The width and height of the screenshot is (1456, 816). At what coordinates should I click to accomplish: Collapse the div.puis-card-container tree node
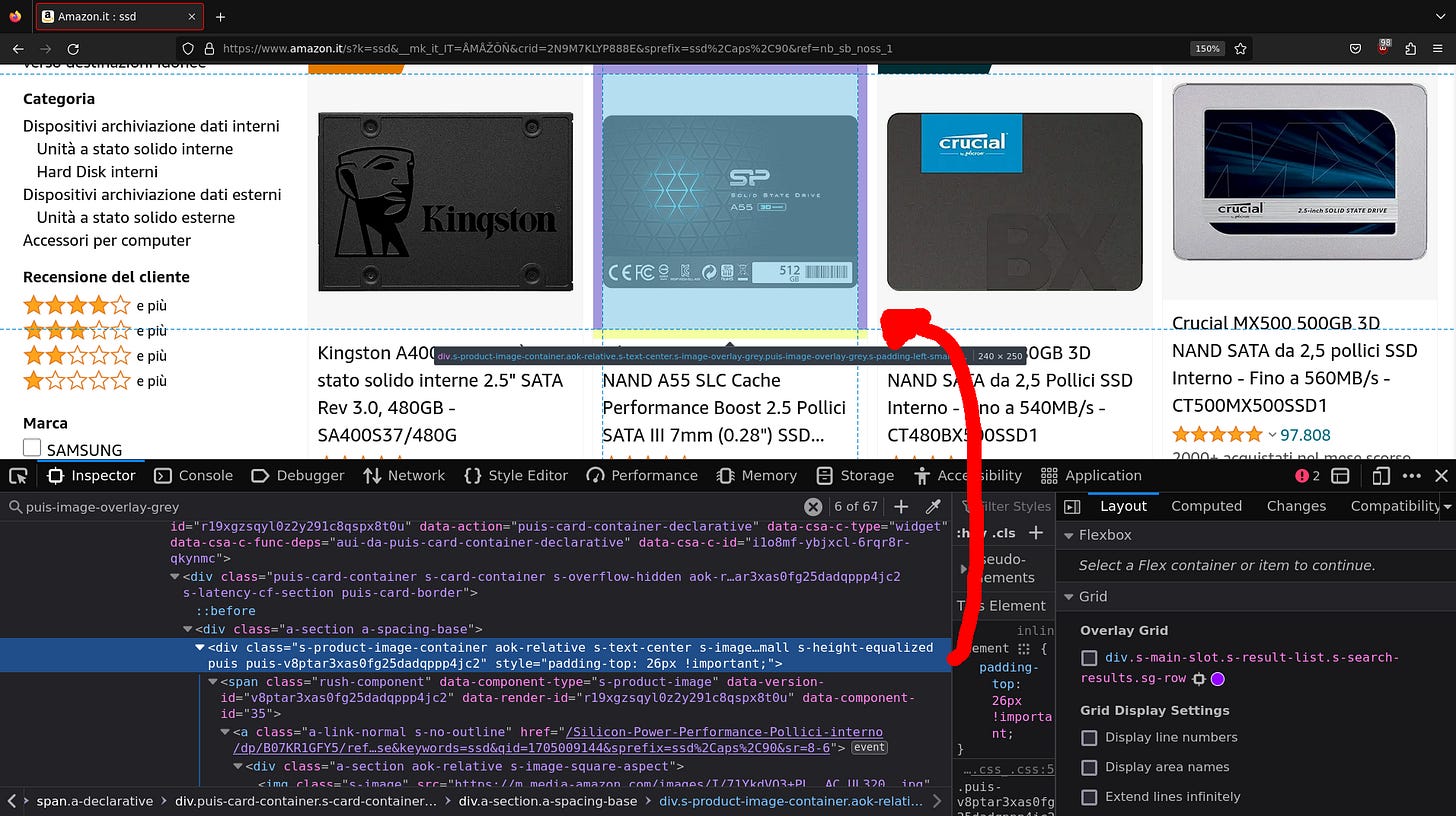pyautogui.click(x=175, y=576)
